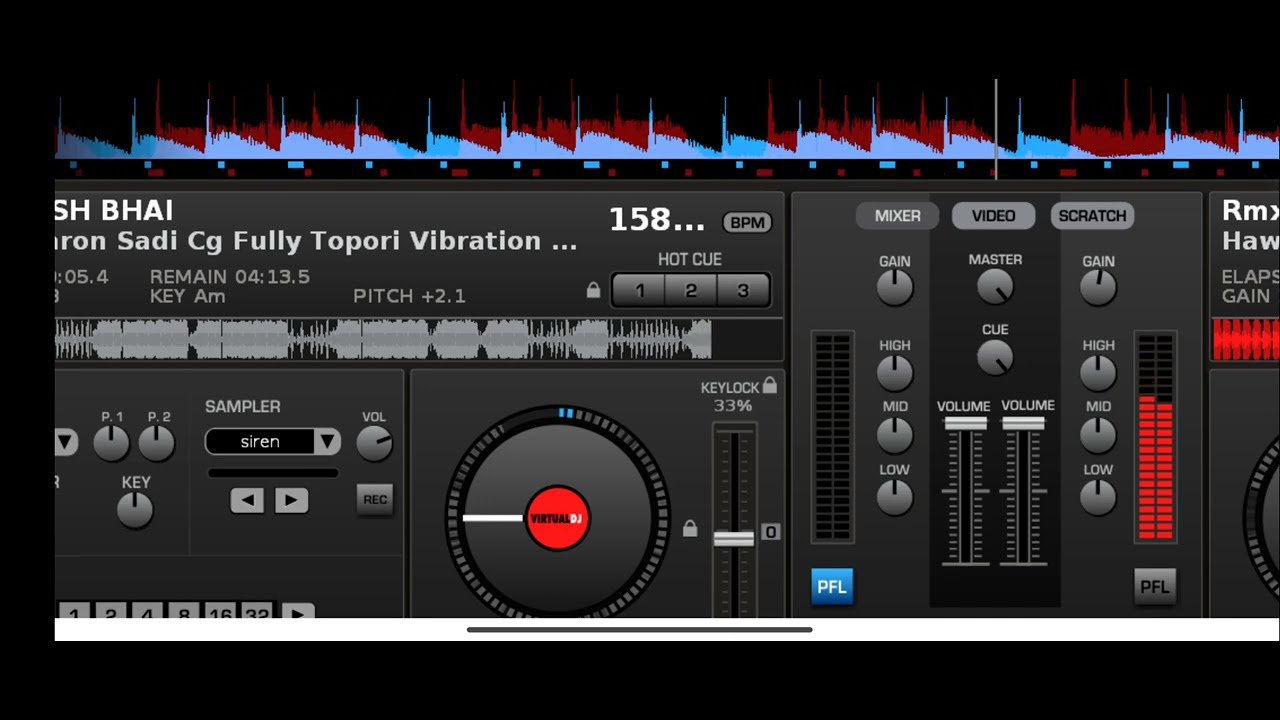Play the next sampler sample arrow
Image resolution: width=1280 pixels, height=720 pixels.
291,500
